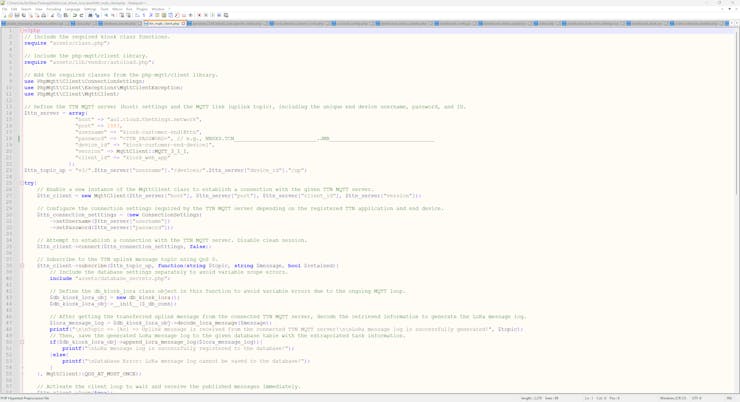Screen dimensions: 740x402
Task: Click the Ln/Col/Pos field in the status bar
Action: point(602,398)
